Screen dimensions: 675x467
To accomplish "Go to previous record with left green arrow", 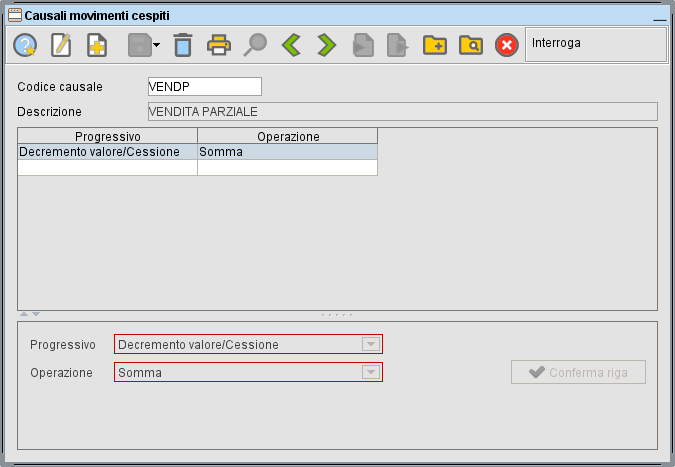I will point(291,45).
